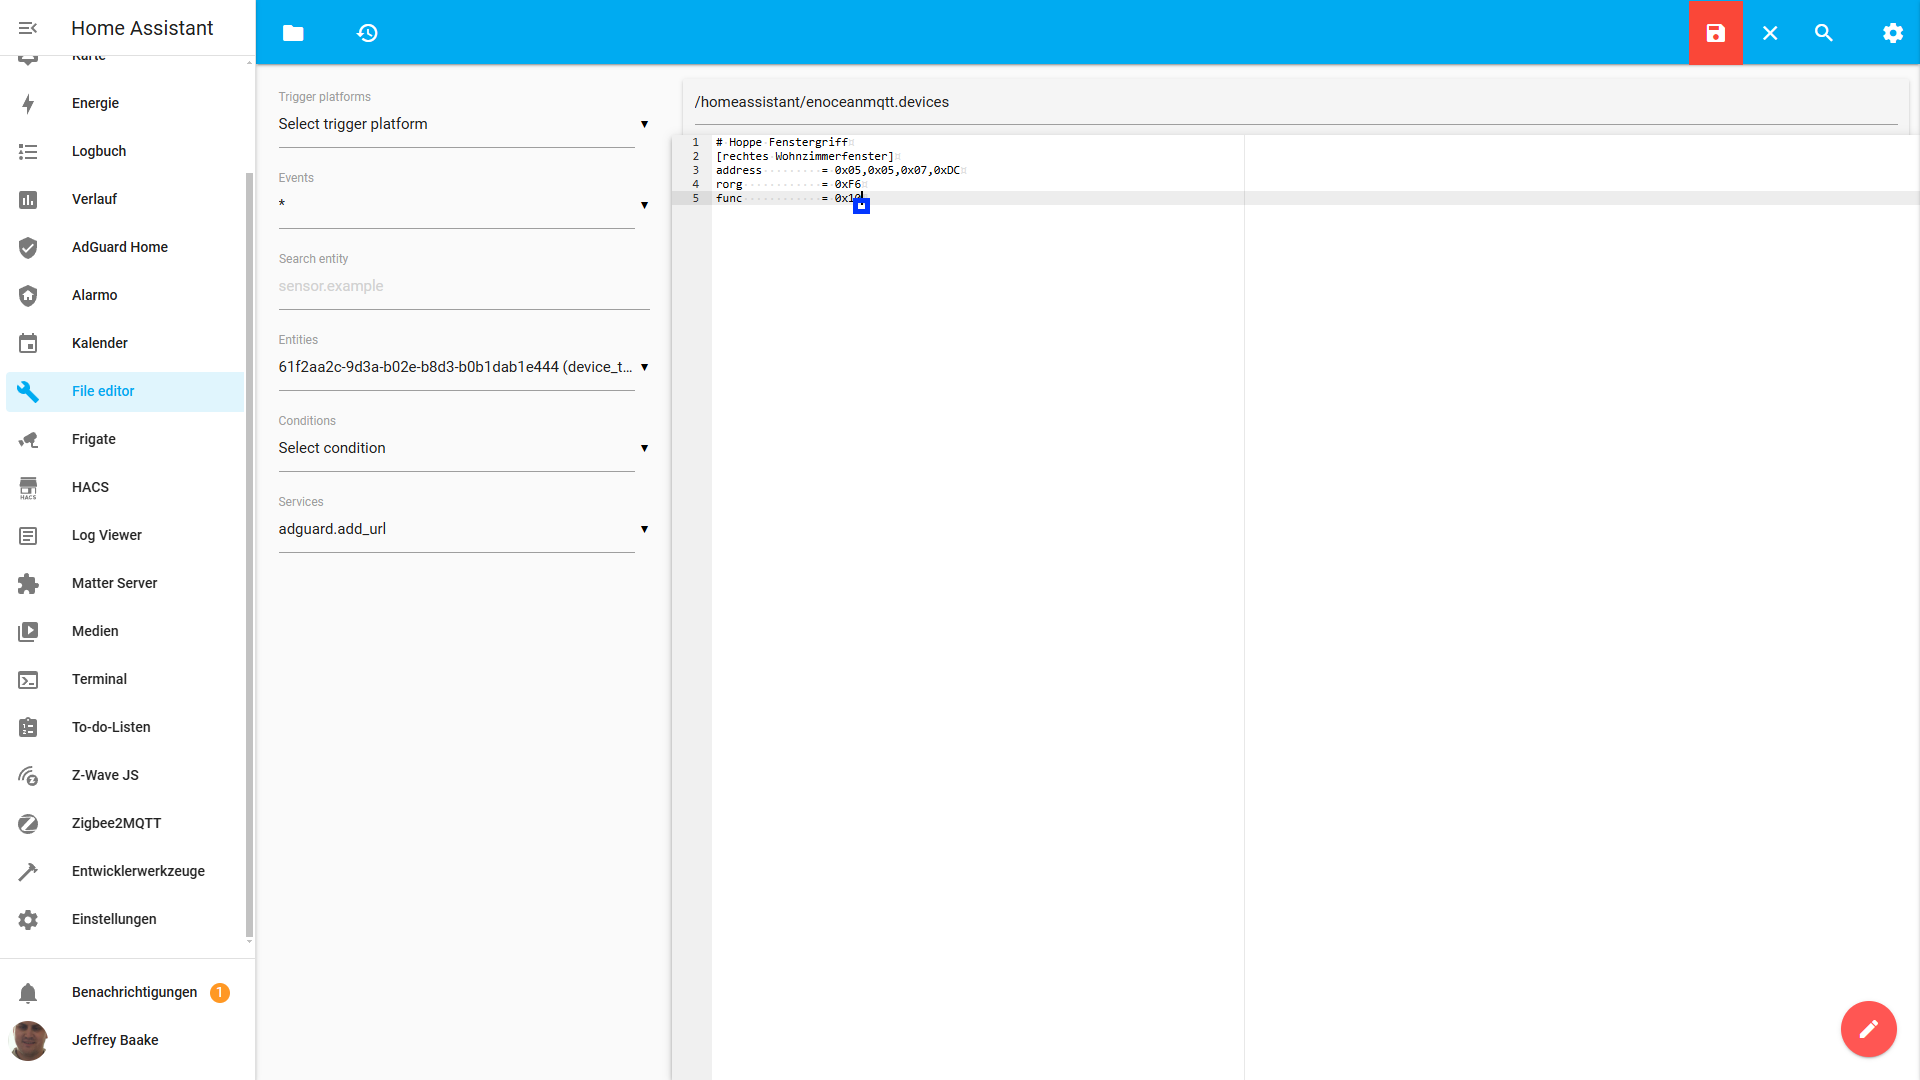Go to To-do-Listen page

pos(125,727)
